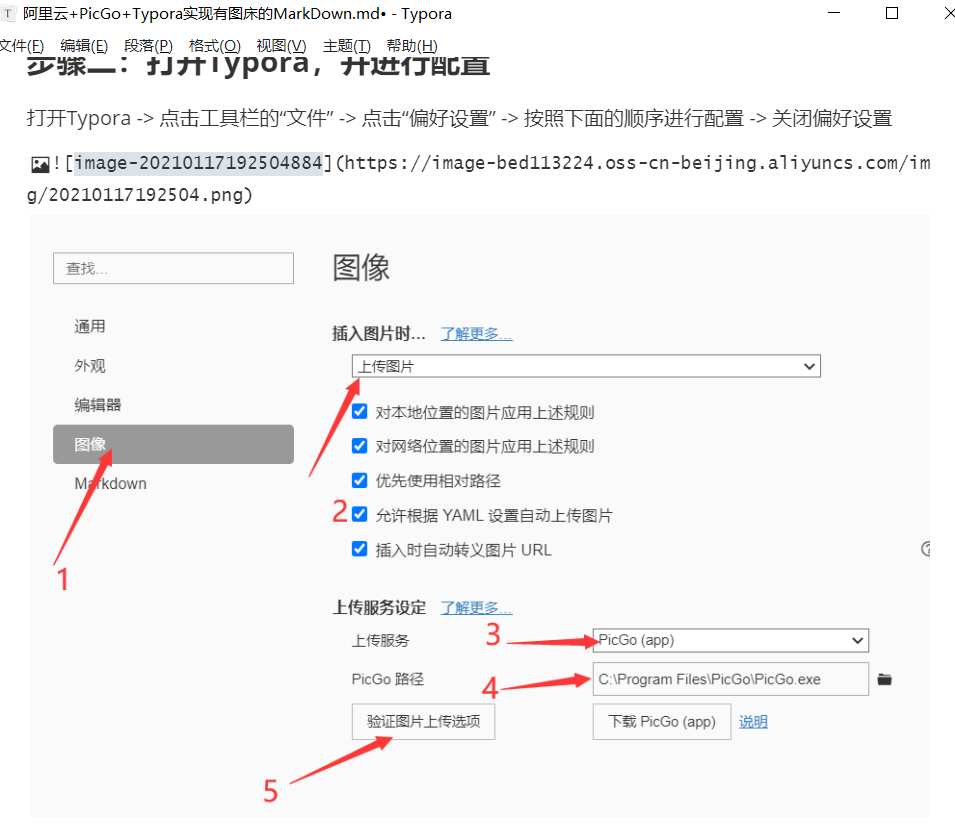The image size is (955, 824).
Task: Click the paragraph starting 打开Typora -> 点击工具栏
Action: click(459, 118)
